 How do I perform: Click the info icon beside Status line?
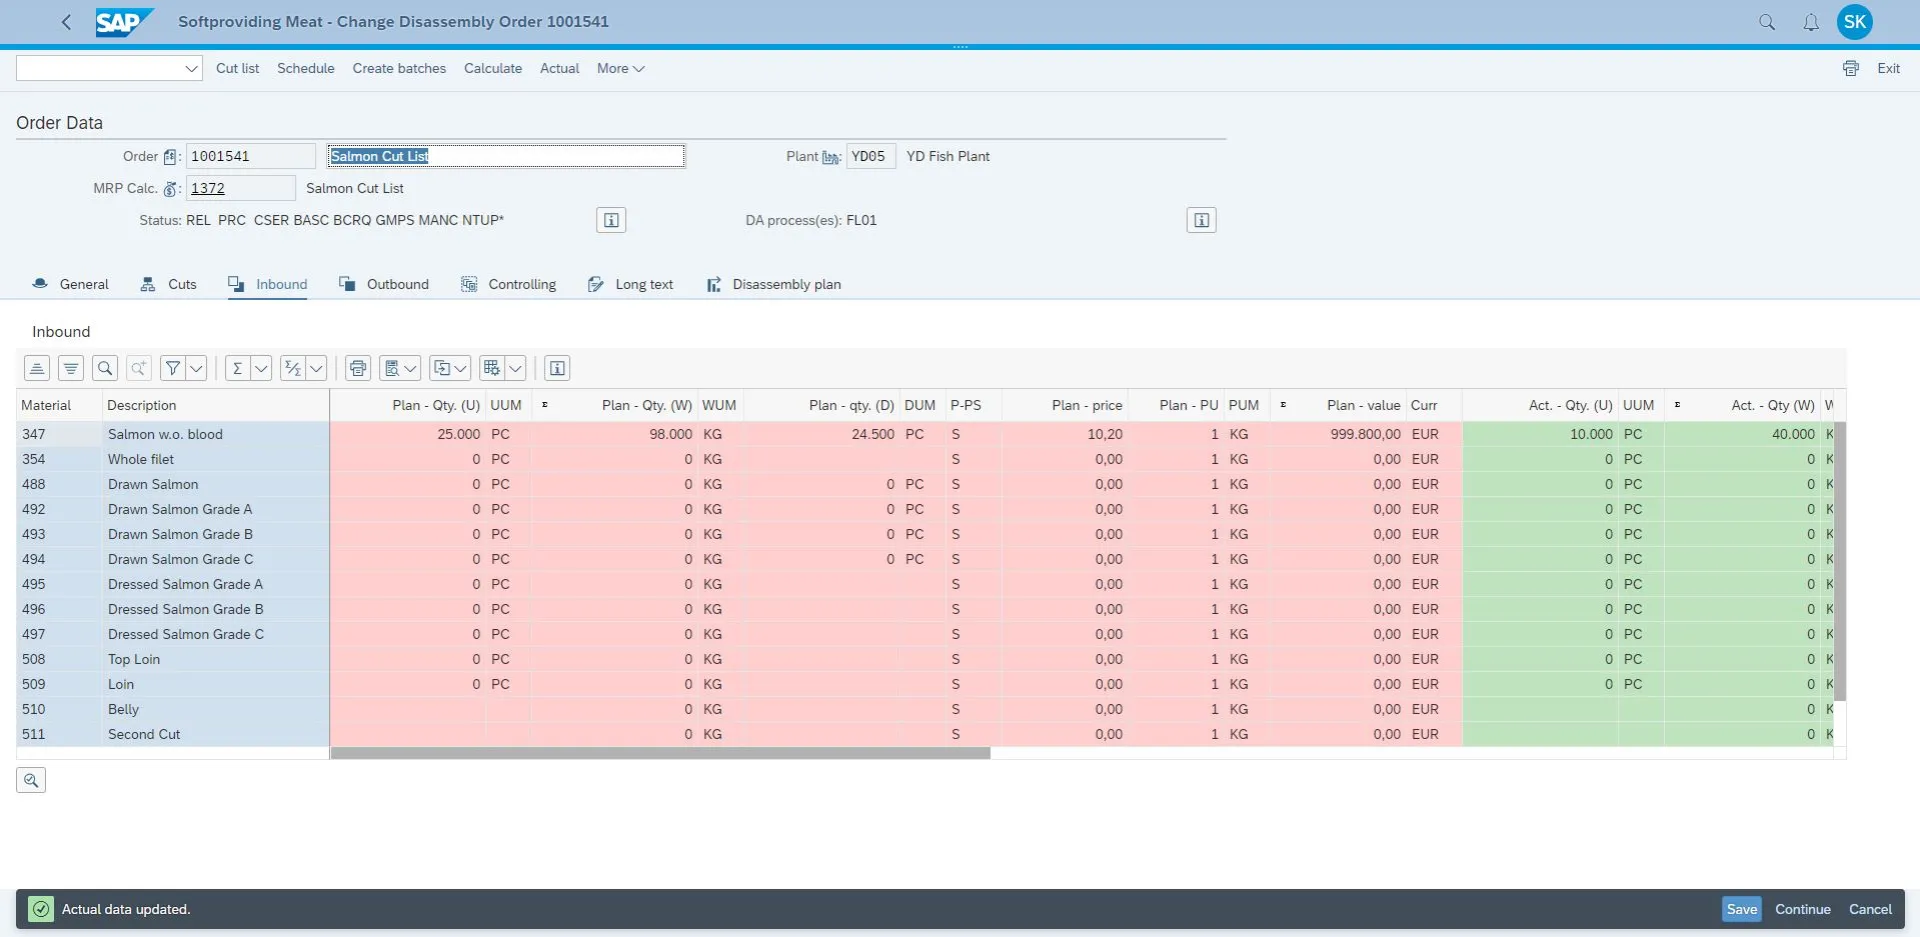click(611, 220)
